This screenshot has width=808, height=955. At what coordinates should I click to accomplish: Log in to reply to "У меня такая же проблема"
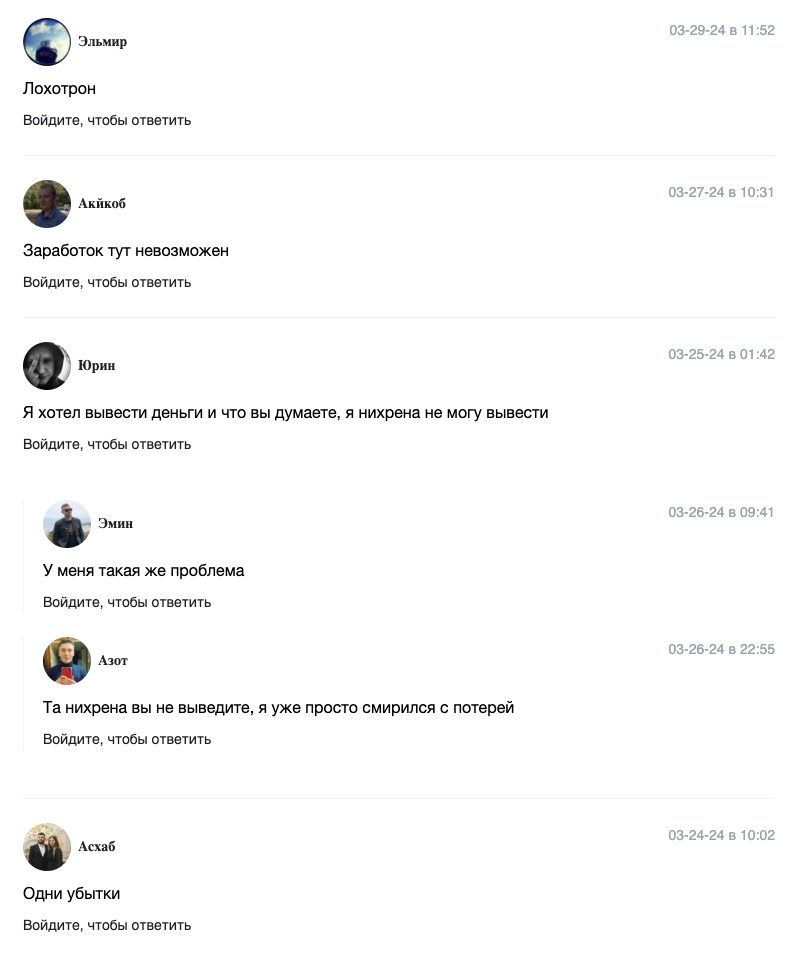pos(127,602)
